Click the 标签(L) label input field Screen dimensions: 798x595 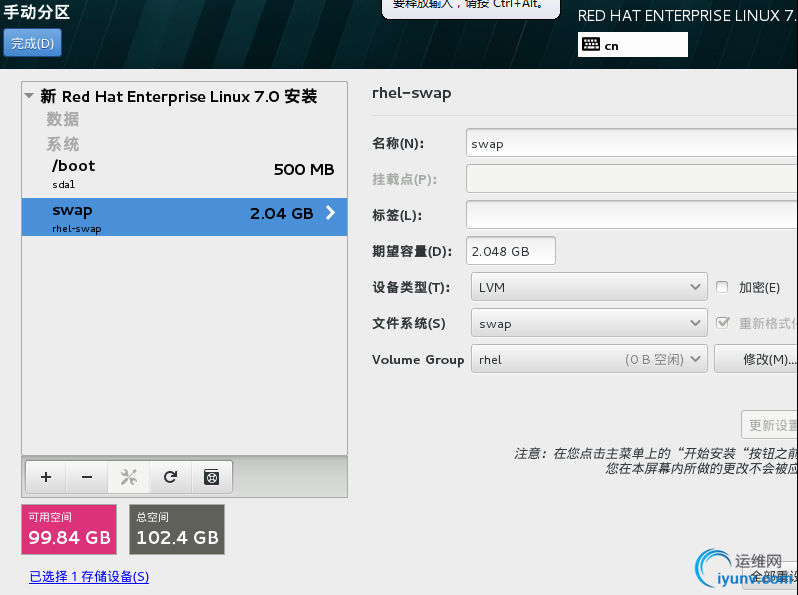632,215
